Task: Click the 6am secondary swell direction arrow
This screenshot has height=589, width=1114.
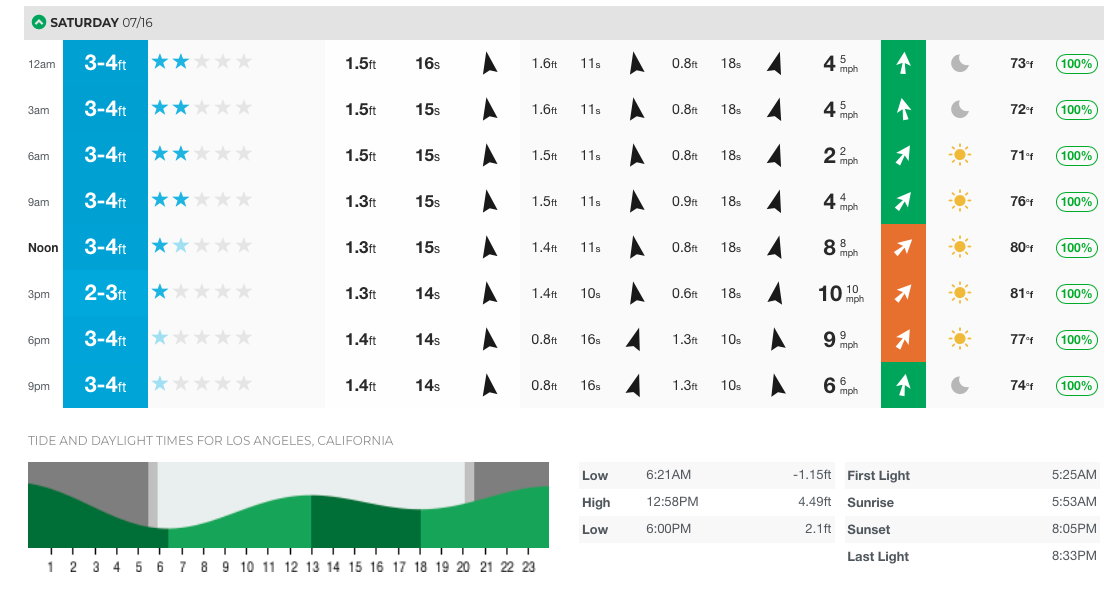Action: [x=636, y=156]
